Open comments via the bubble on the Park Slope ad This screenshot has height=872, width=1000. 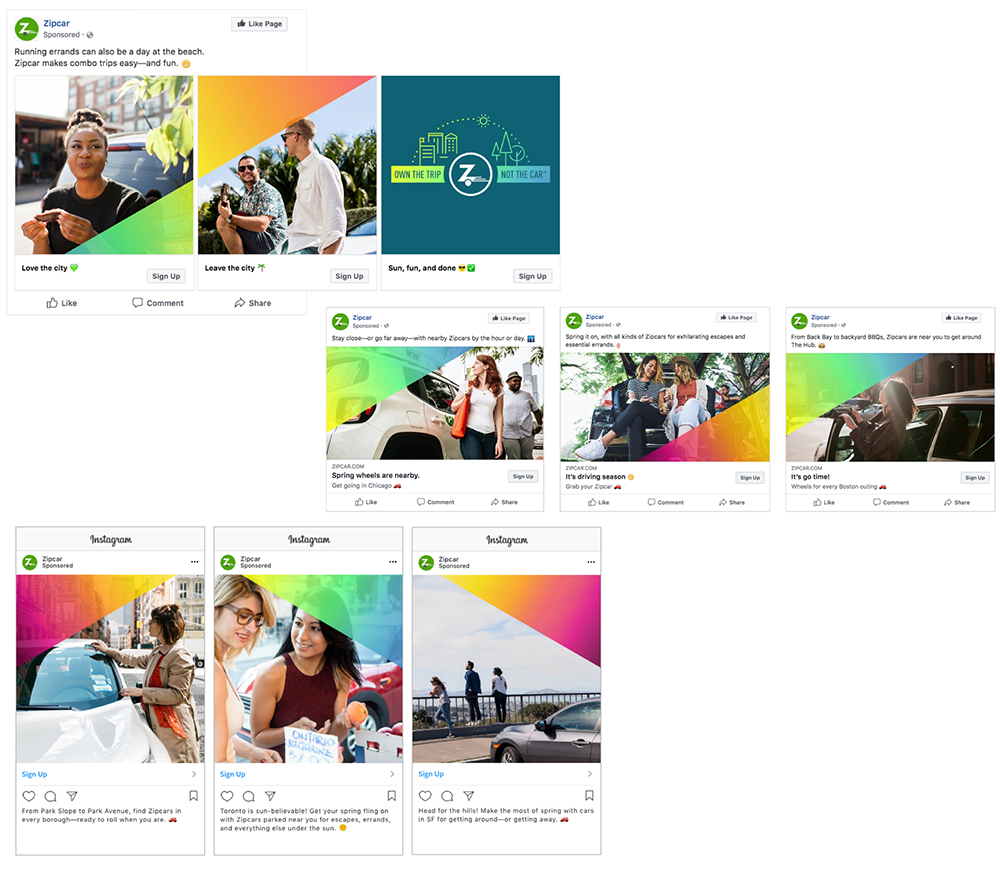click(50, 796)
